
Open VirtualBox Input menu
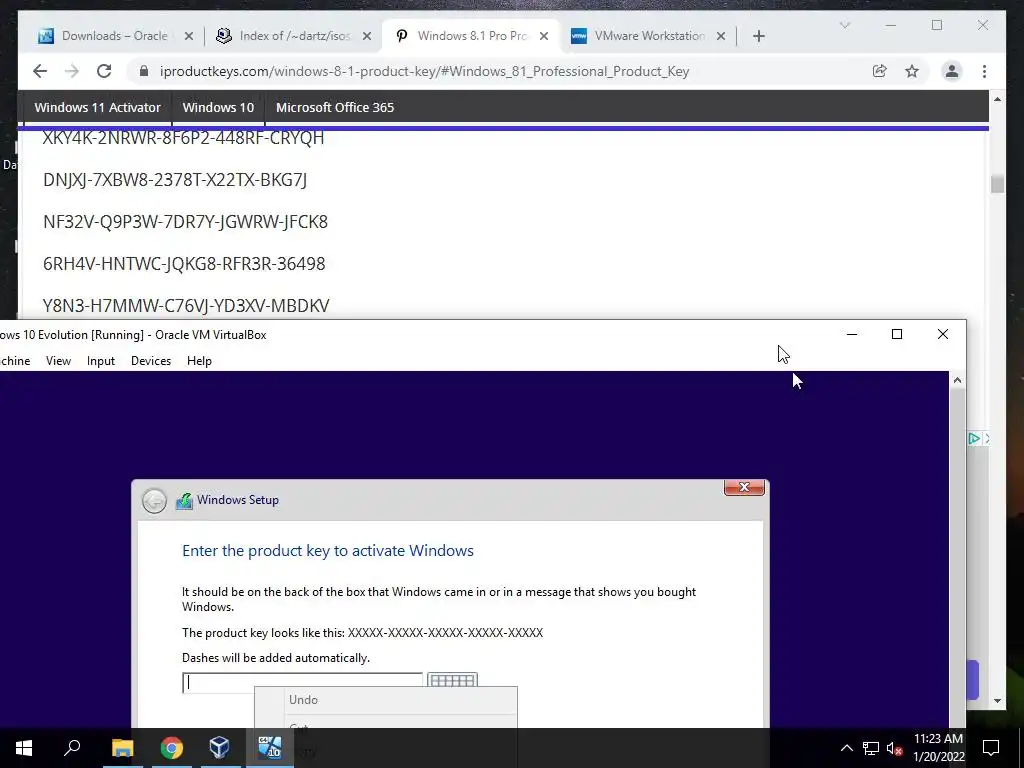[x=101, y=360]
